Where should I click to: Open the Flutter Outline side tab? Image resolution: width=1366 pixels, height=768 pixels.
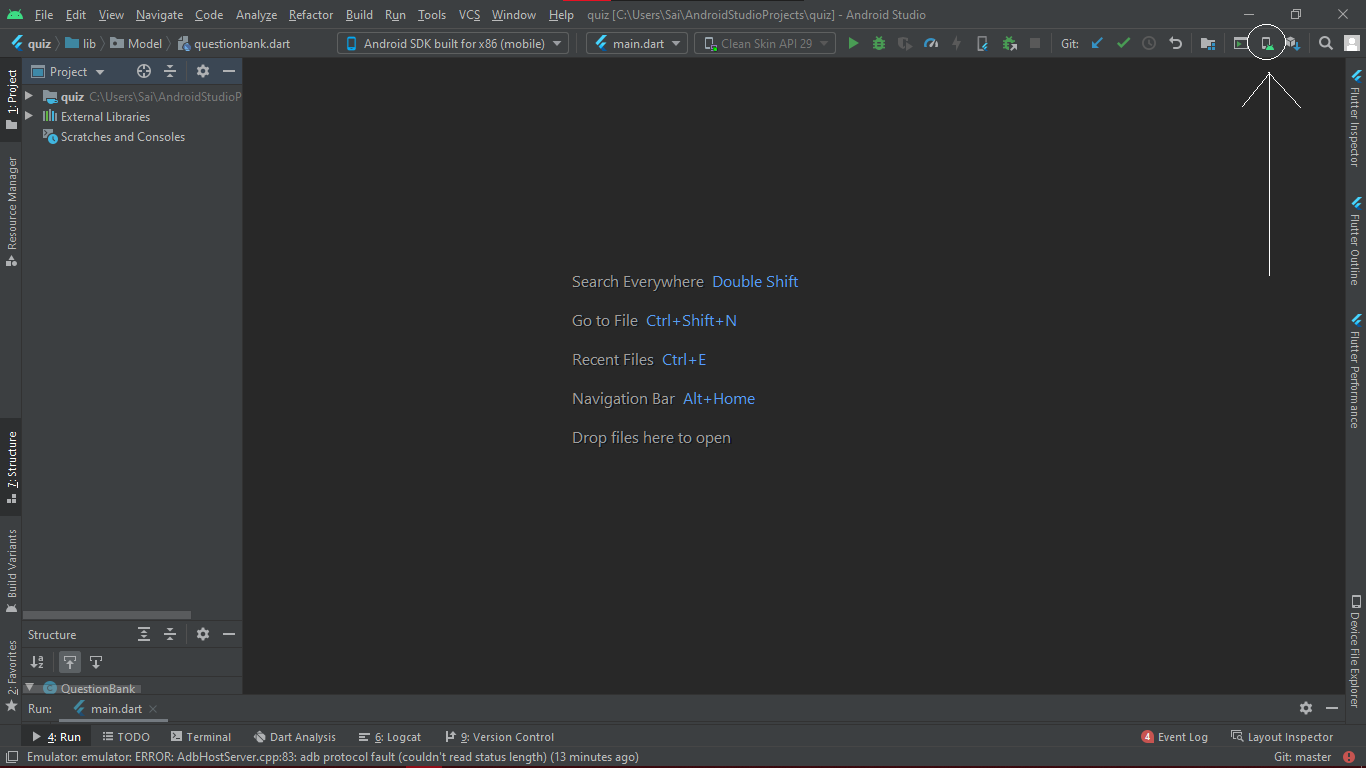1356,241
